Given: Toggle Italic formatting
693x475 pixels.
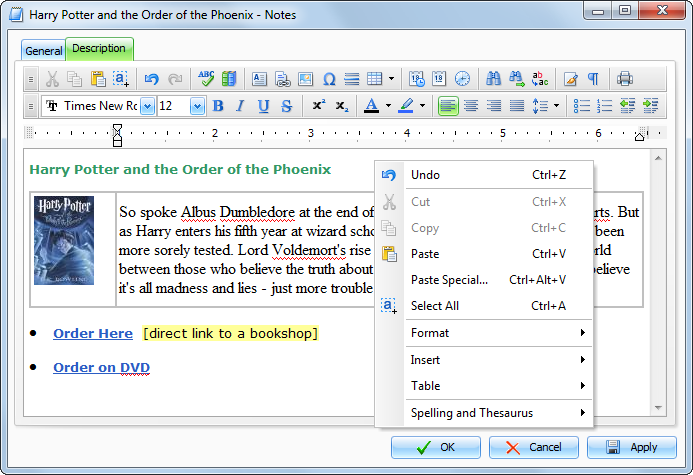Looking at the screenshot, I should 240,106.
